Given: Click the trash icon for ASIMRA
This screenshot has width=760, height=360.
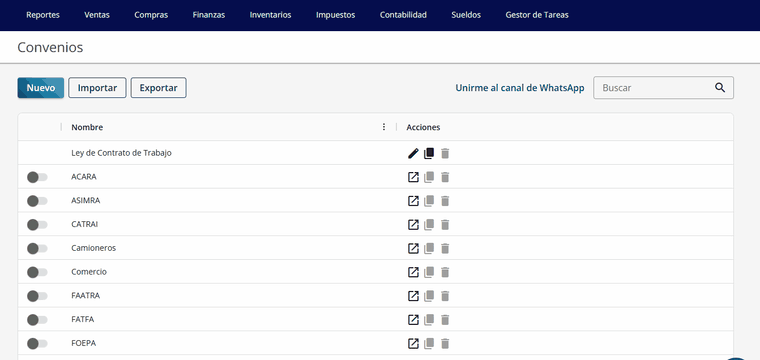Looking at the screenshot, I should pos(445,201).
